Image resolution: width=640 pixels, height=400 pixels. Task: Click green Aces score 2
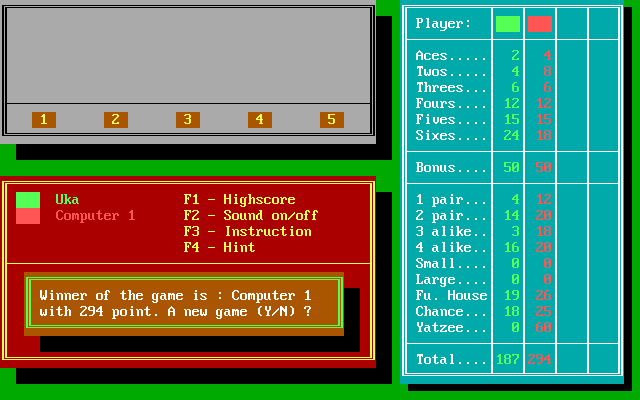(516, 56)
